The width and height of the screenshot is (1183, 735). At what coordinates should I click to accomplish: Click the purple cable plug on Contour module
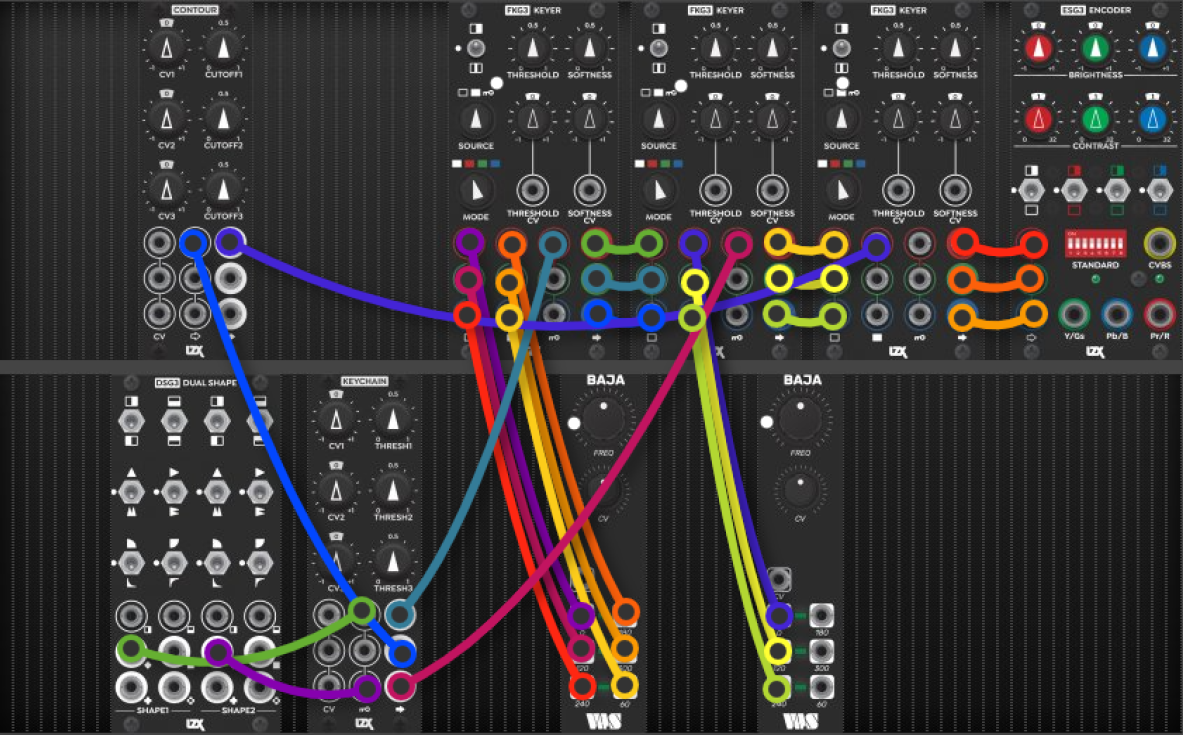tap(229, 242)
